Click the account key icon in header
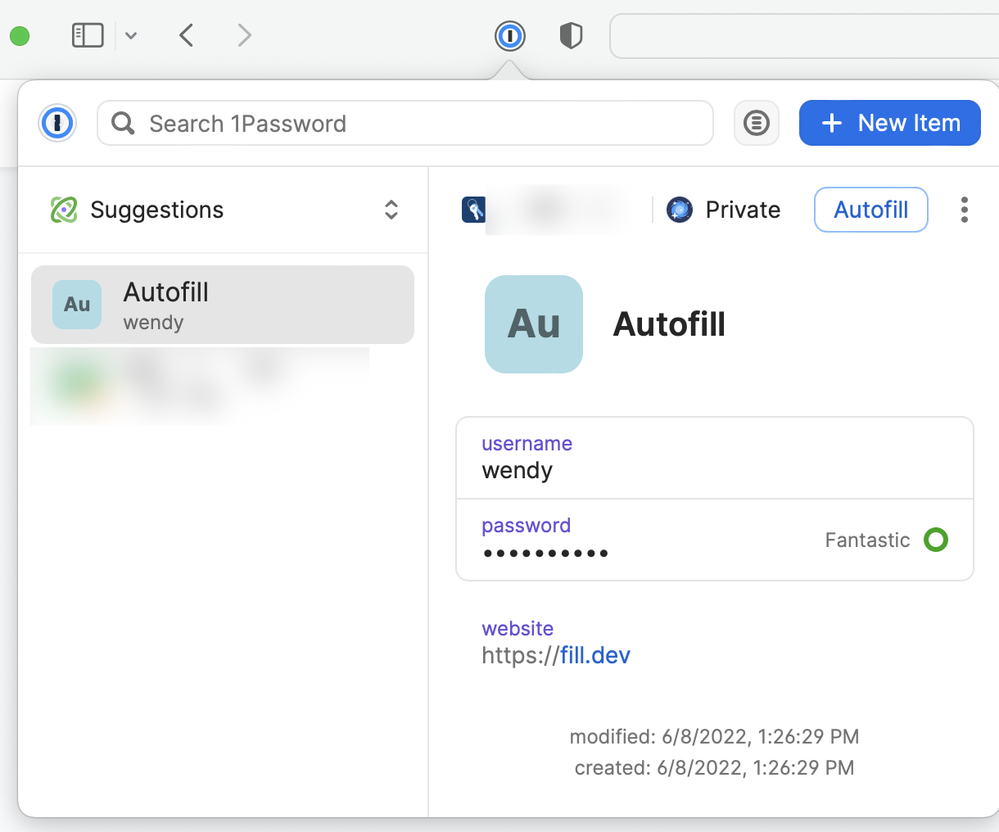The image size is (999, 832). tap(474, 210)
